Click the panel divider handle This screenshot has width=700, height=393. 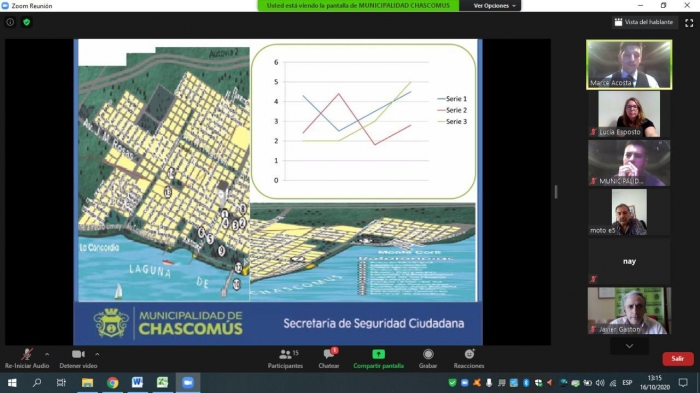[556, 192]
